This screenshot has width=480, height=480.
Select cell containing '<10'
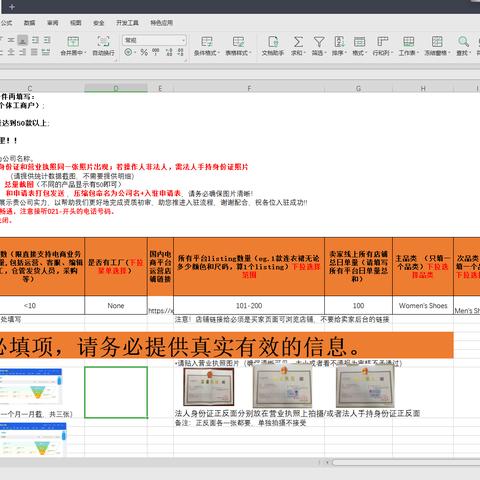(x=42, y=305)
